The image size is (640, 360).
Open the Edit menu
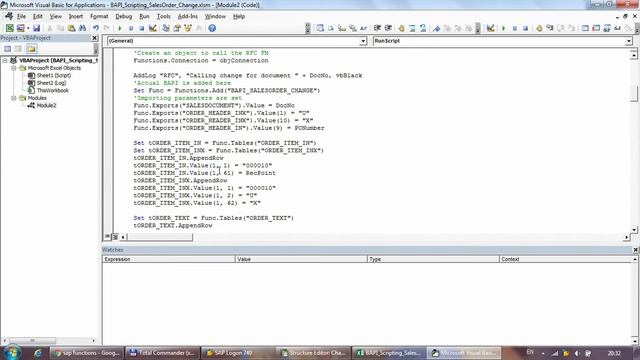[38, 16]
